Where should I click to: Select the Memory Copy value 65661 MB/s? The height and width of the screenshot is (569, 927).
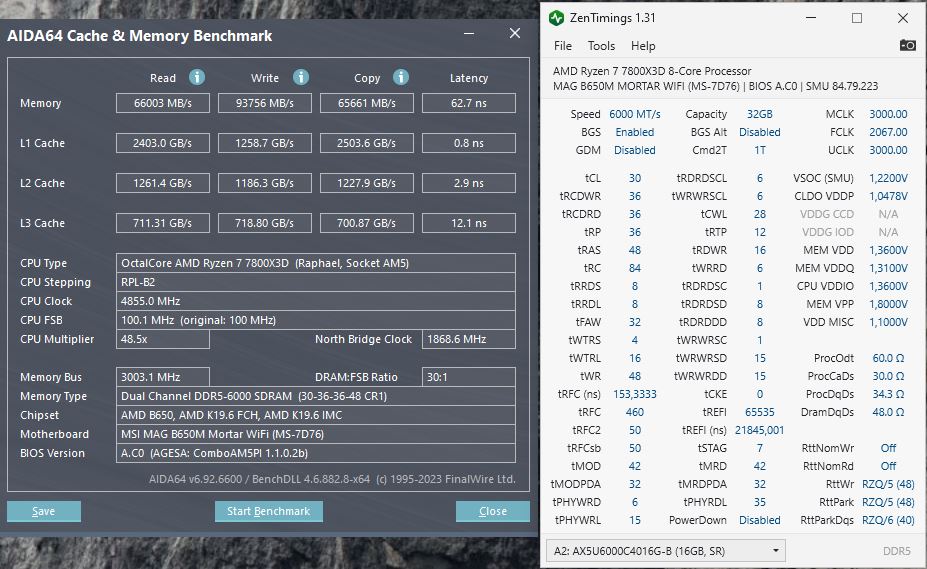tap(367, 103)
